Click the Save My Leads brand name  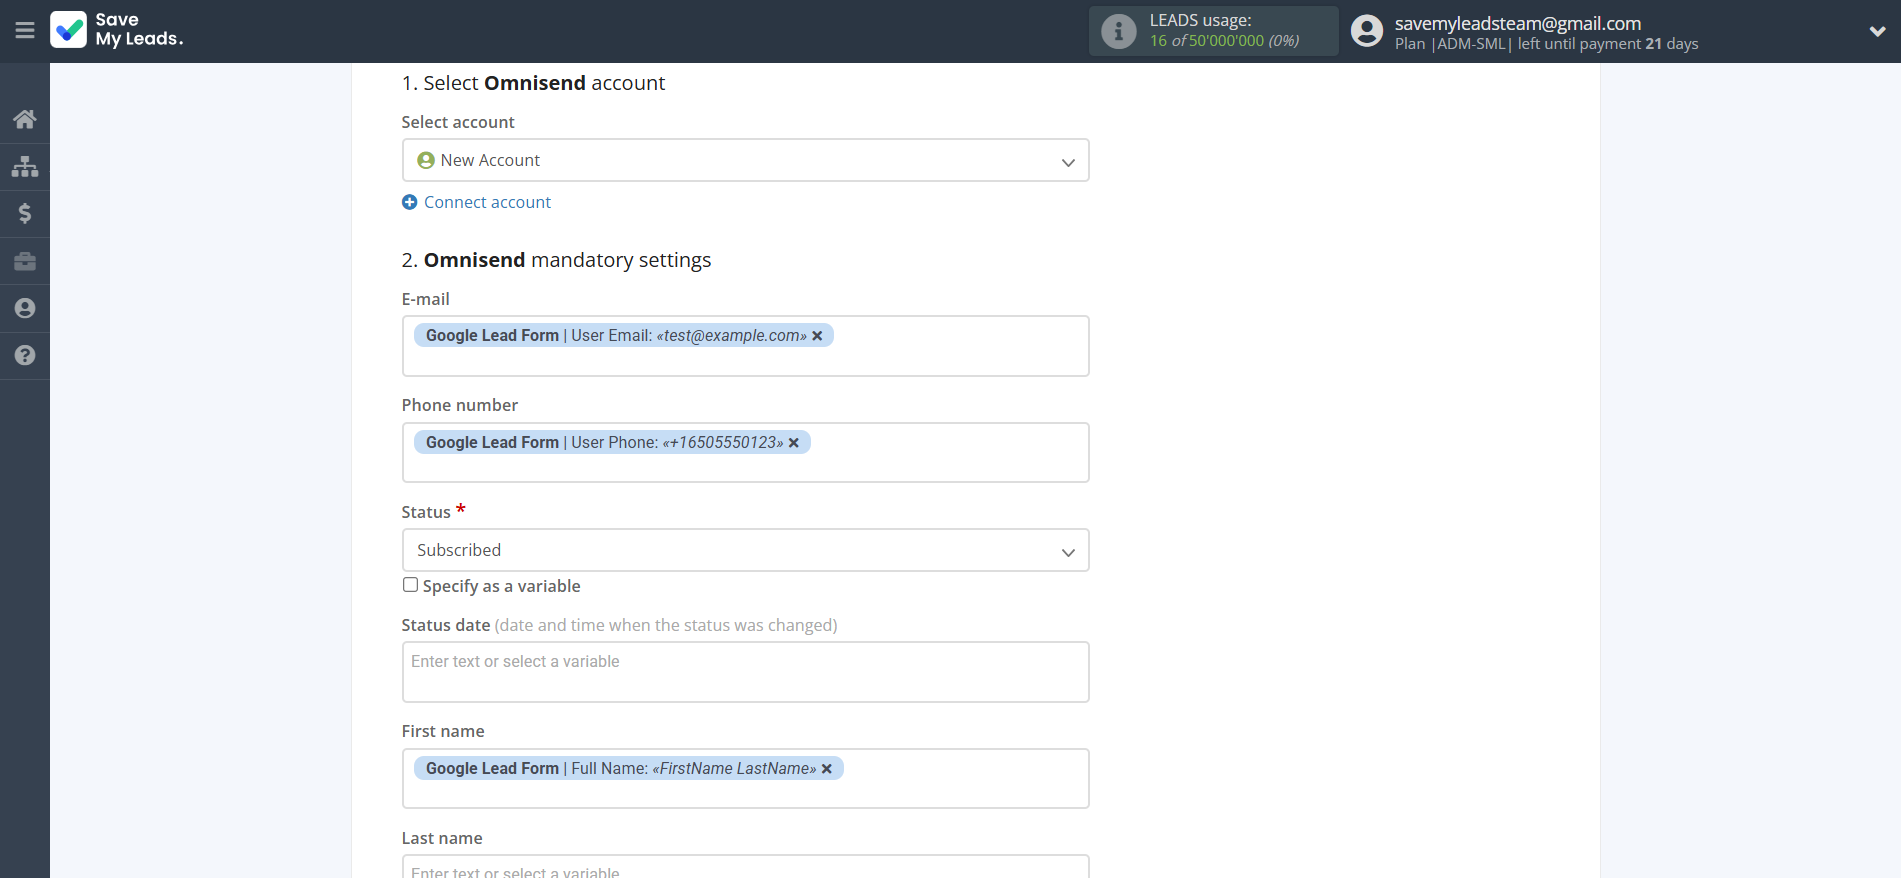click(139, 30)
